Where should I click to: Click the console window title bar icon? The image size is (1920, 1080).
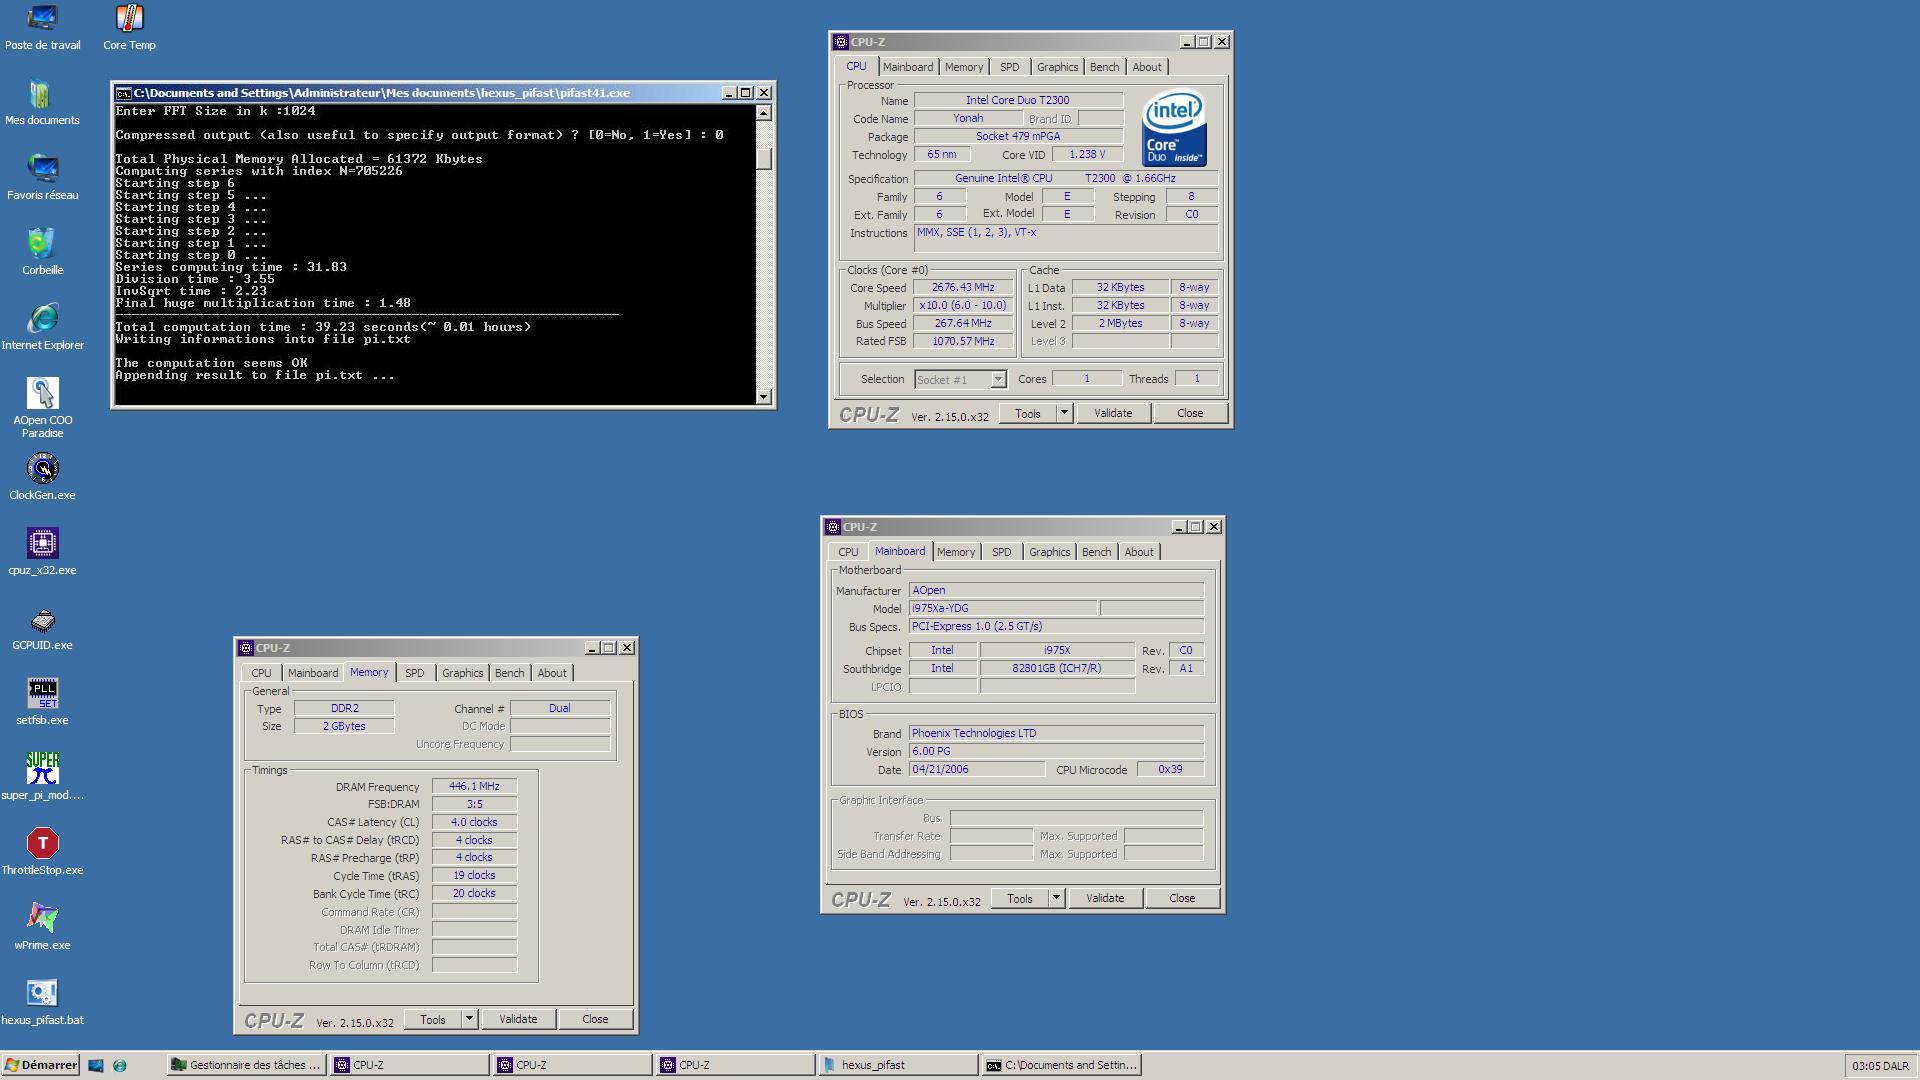point(123,93)
